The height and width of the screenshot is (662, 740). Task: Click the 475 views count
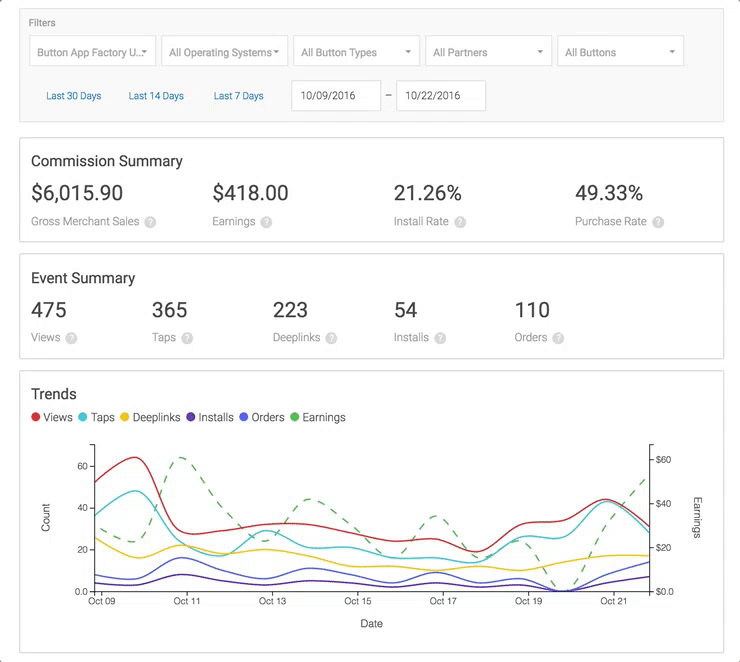click(x=49, y=310)
